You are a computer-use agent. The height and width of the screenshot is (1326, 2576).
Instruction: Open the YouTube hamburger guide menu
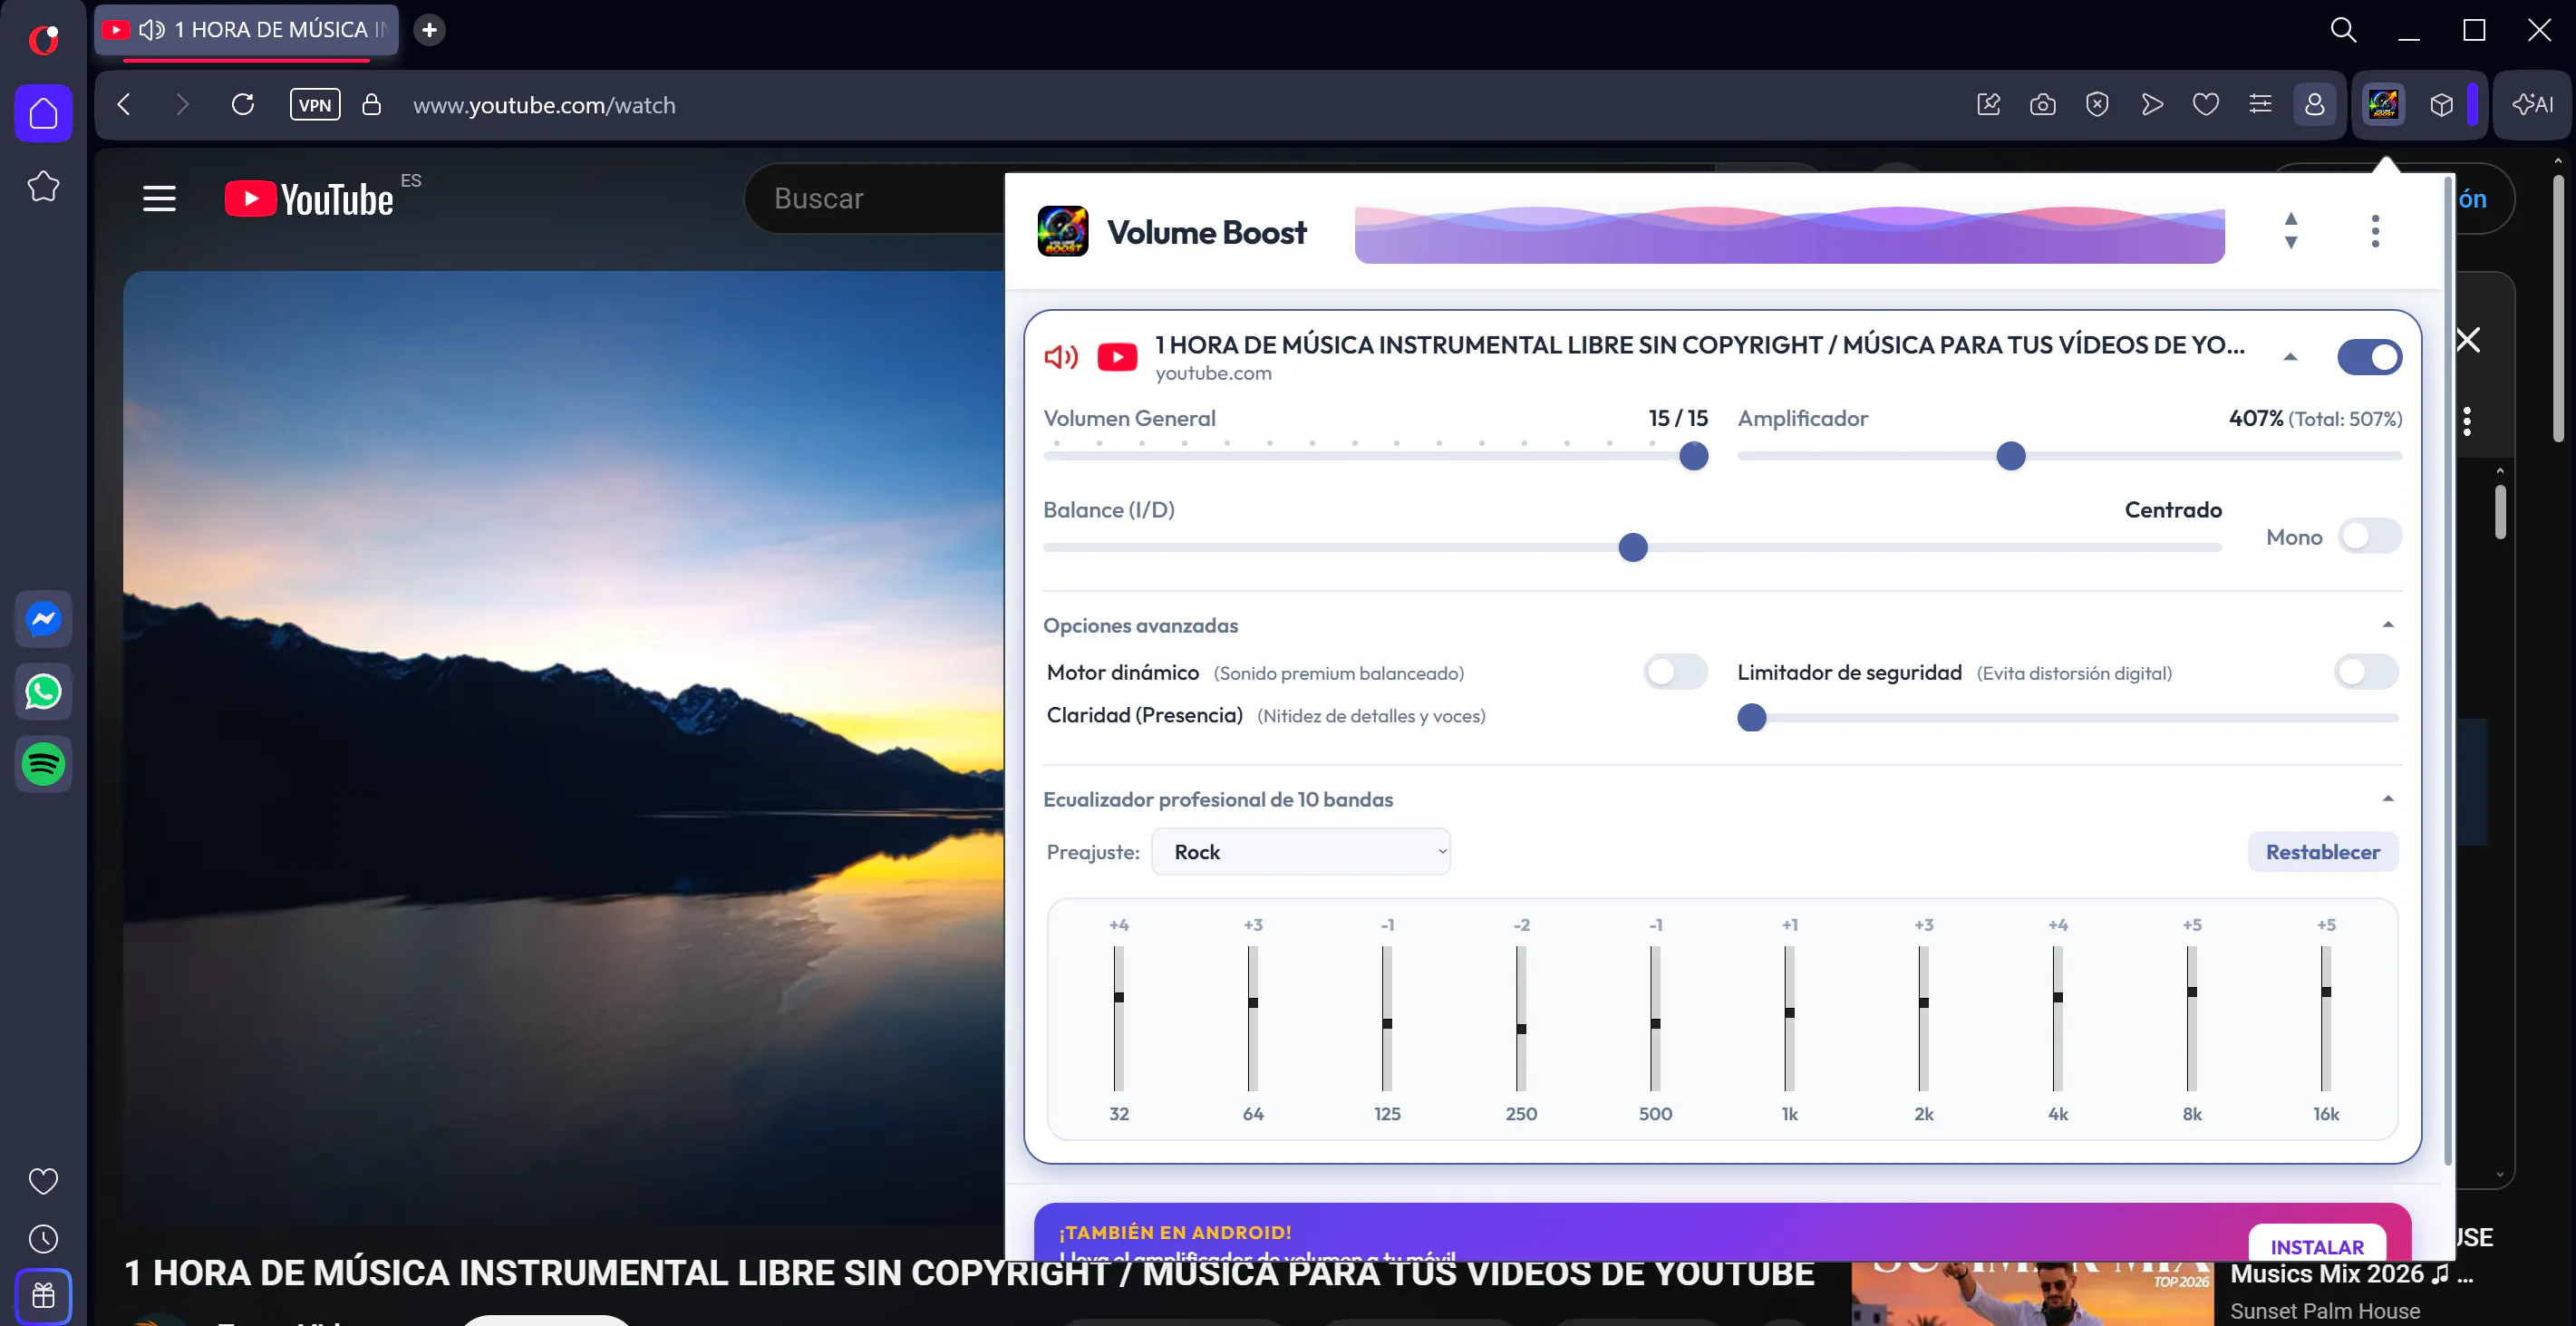160,199
